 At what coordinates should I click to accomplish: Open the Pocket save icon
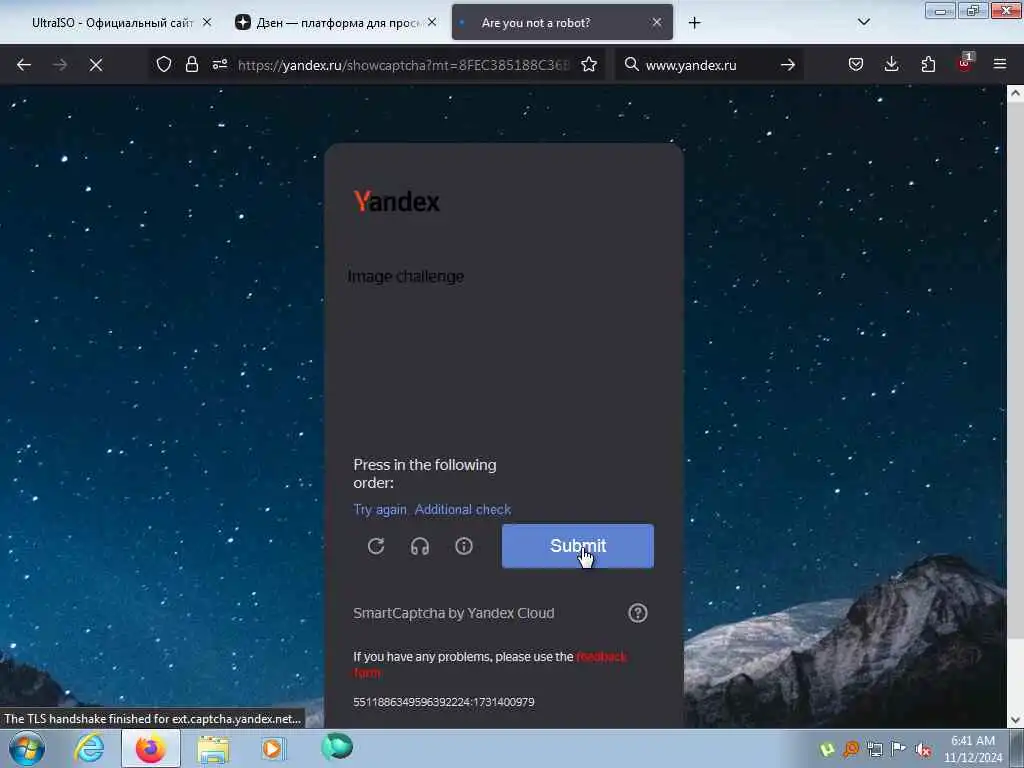(x=856, y=64)
